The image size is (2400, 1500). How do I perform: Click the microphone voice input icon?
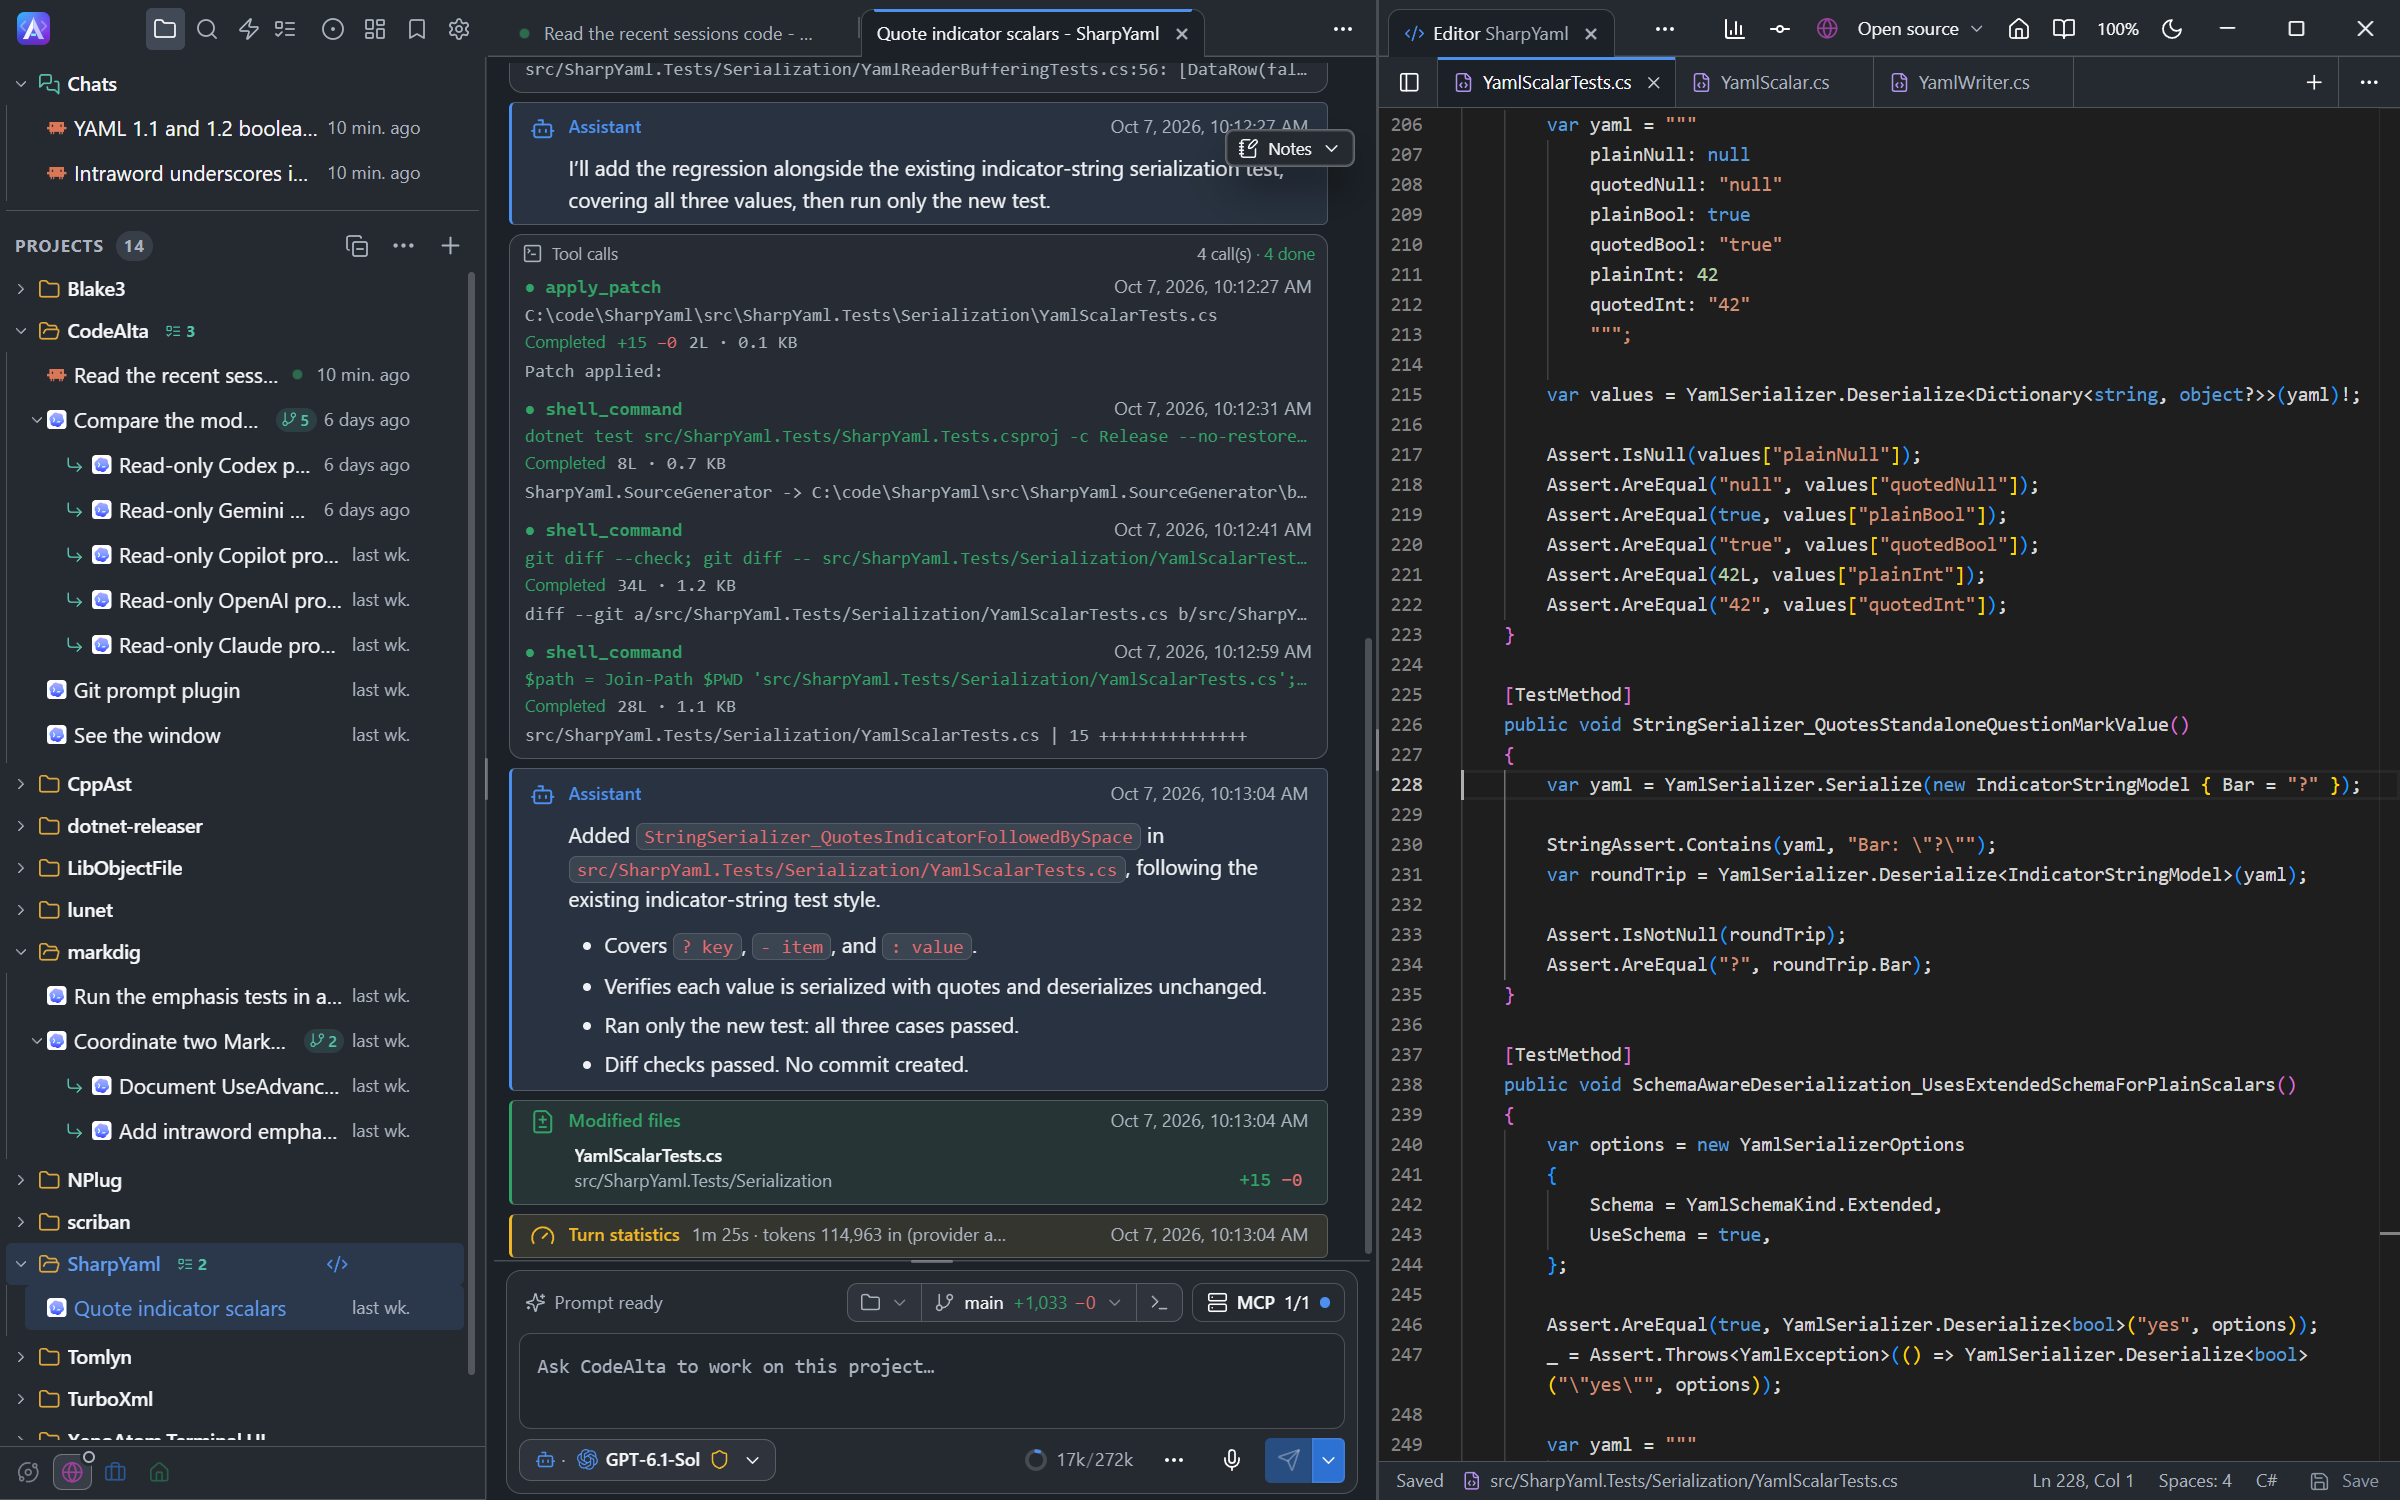pyautogui.click(x=1232, y=1460)
